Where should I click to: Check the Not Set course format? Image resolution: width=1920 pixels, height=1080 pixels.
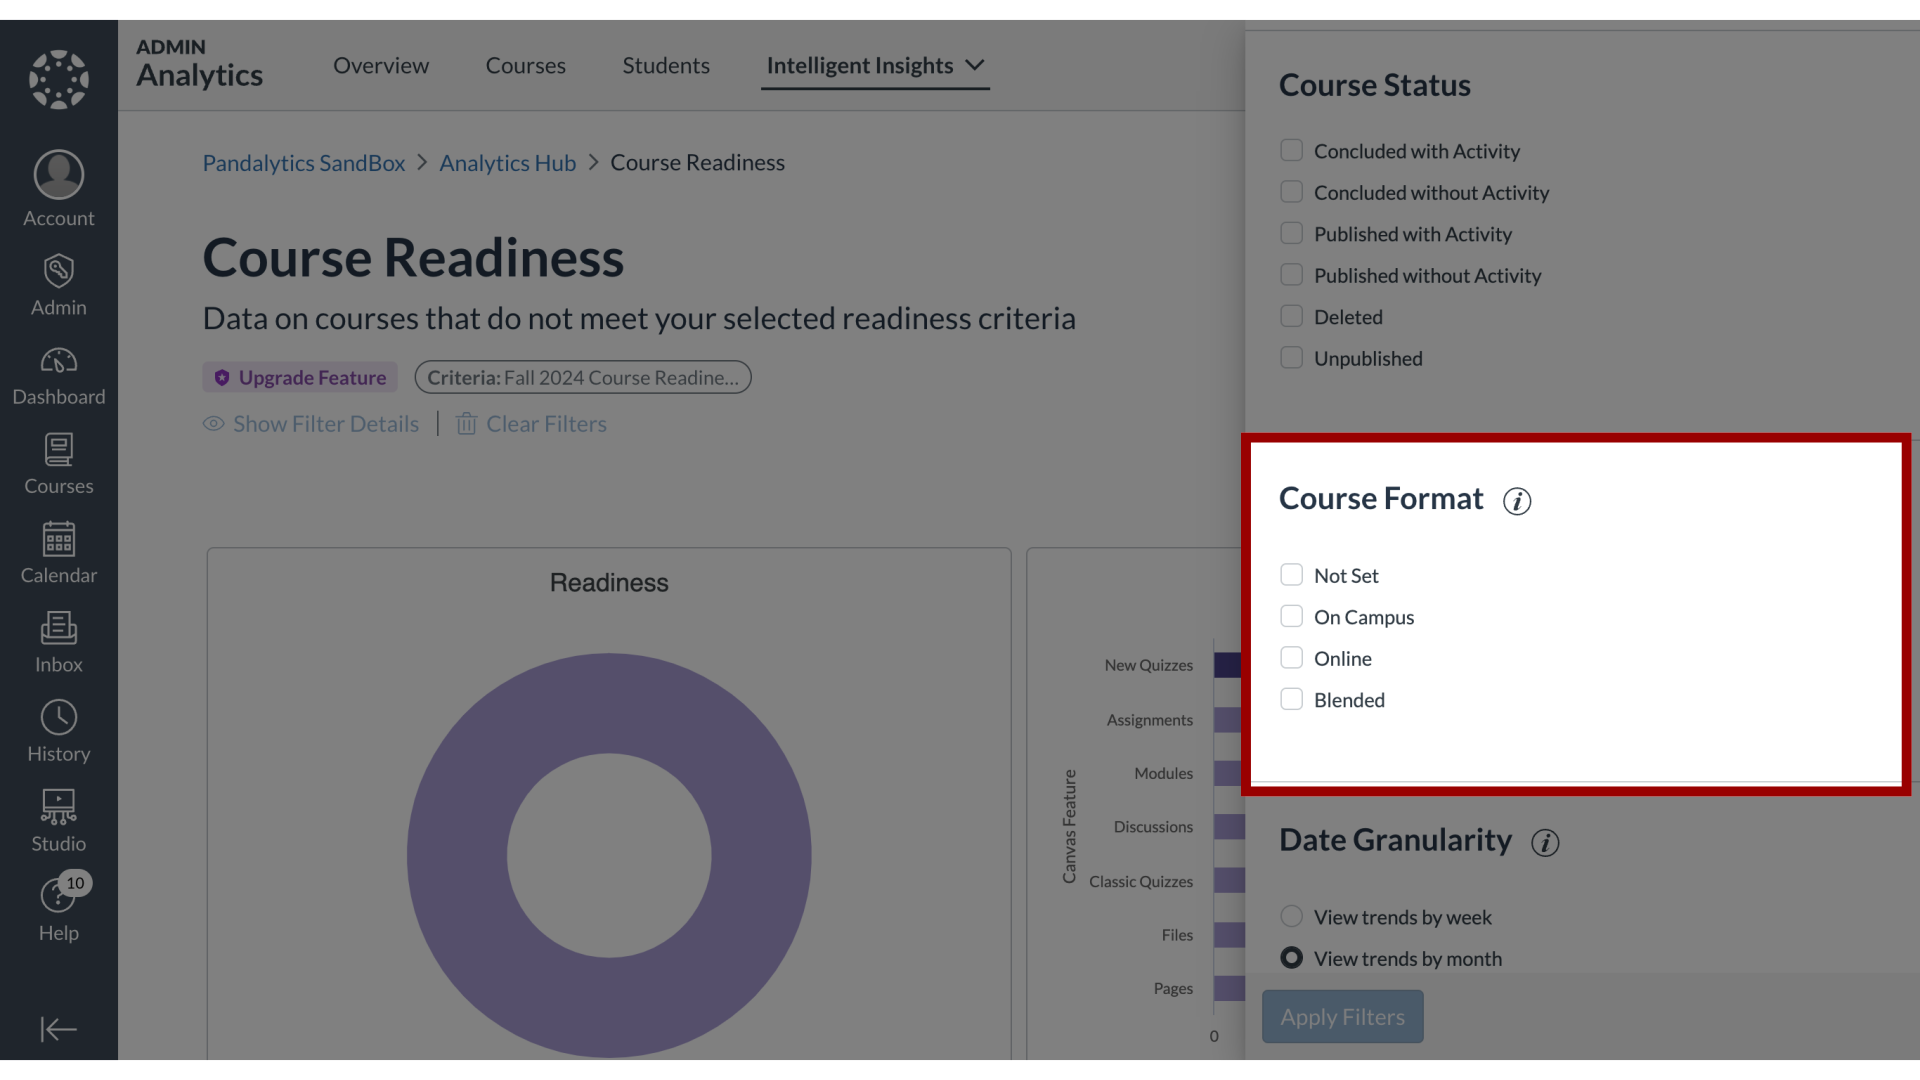tap(1291, 575)
